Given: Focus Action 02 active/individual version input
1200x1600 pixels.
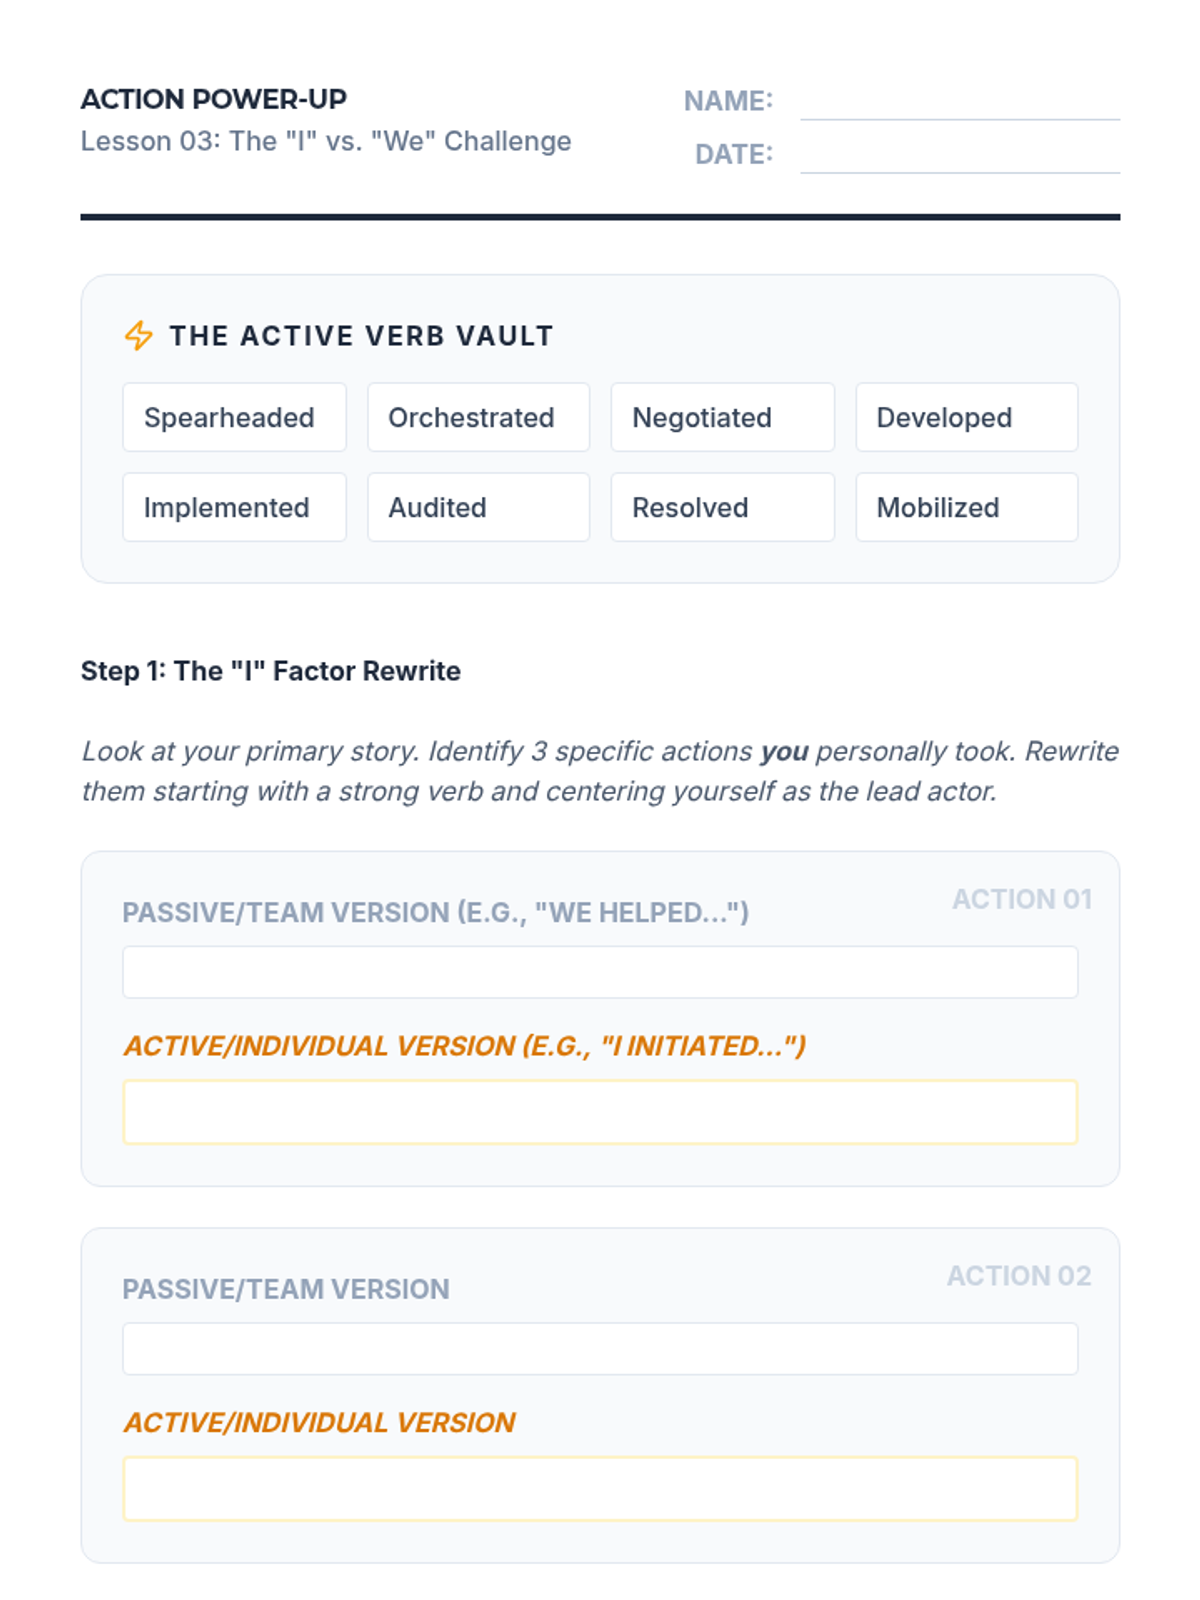Looking at the screenshot, I should click(x=600, y=1489).
